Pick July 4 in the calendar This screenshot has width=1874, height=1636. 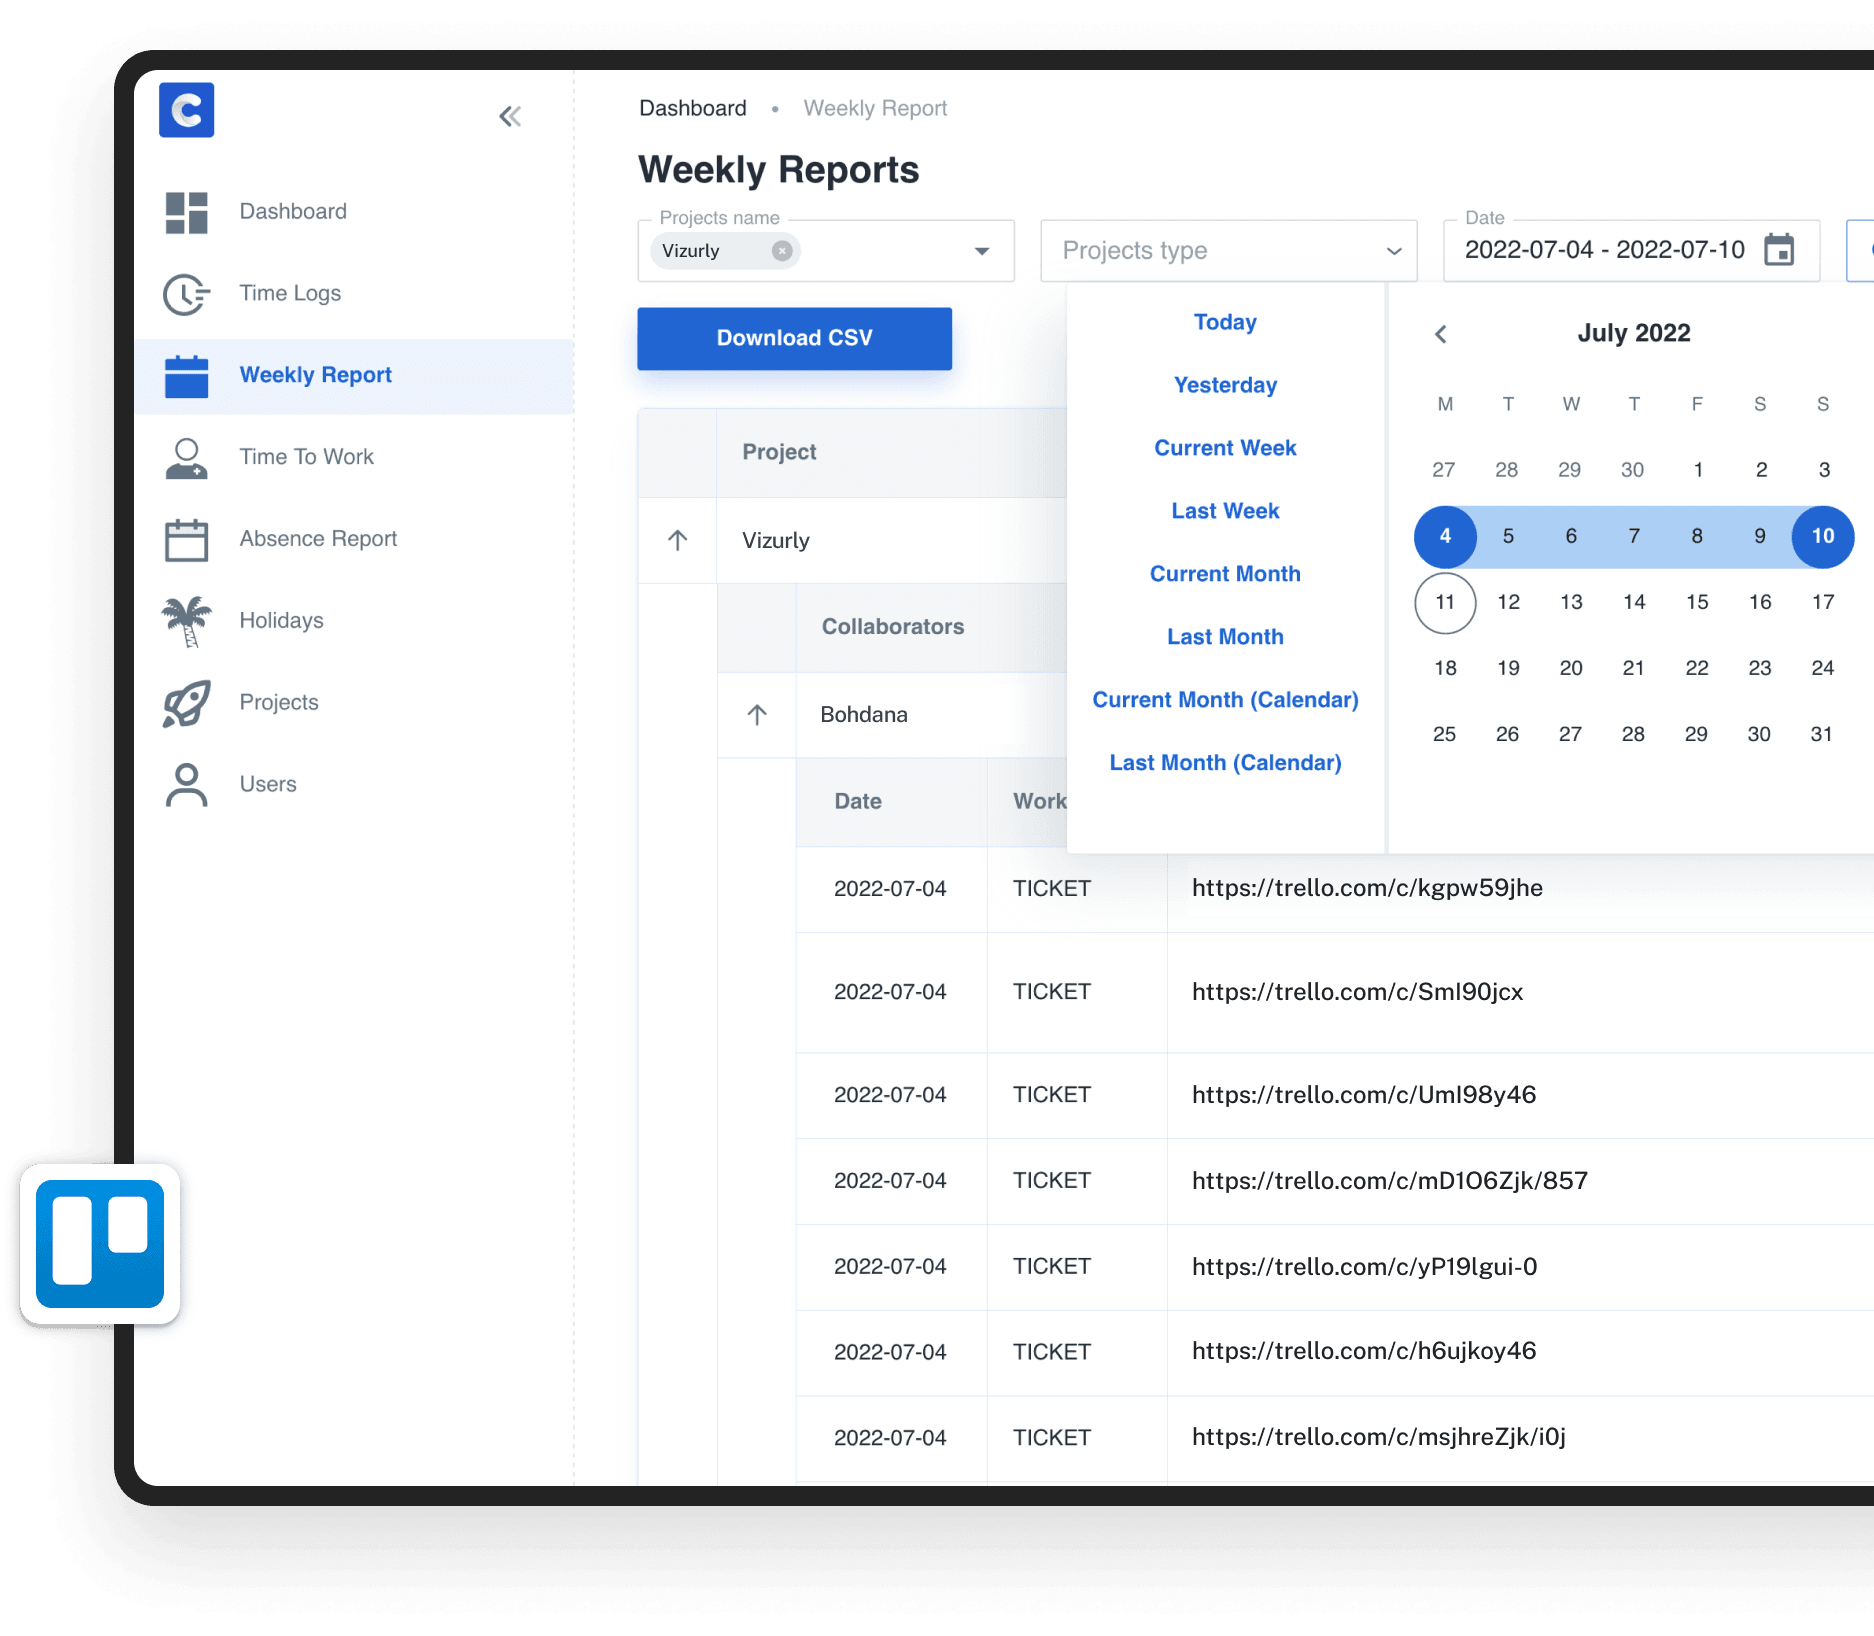pos(1445,537)
